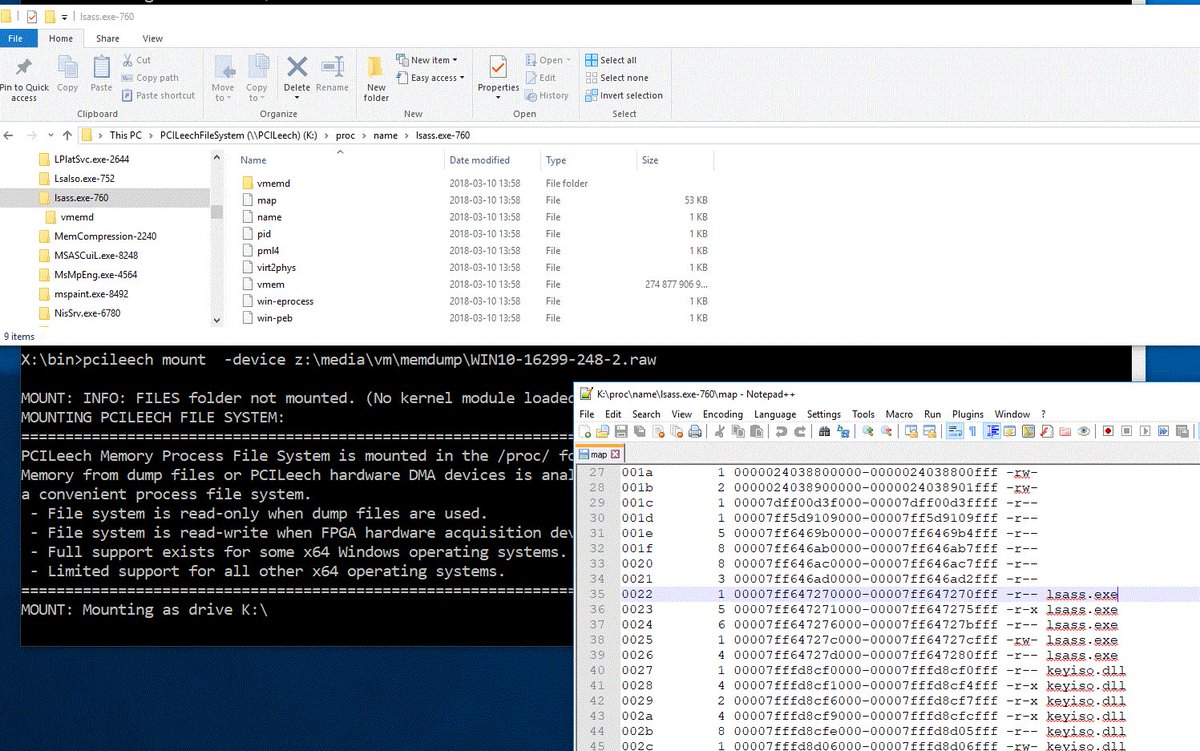1200x751 pixels.
Task: Select mspaint.exe-8492 in navigation tree
Action: tap(91, 294)
